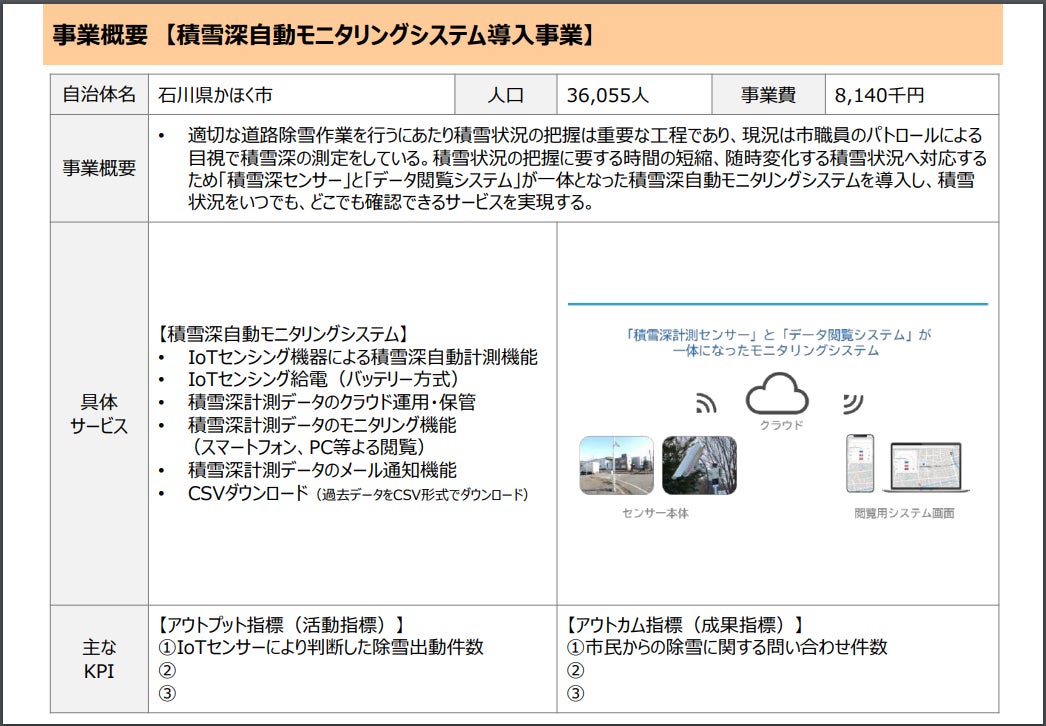
Task: Select ①市民からの除雪に関する問い合わせ件数
Action: point(727,647)
